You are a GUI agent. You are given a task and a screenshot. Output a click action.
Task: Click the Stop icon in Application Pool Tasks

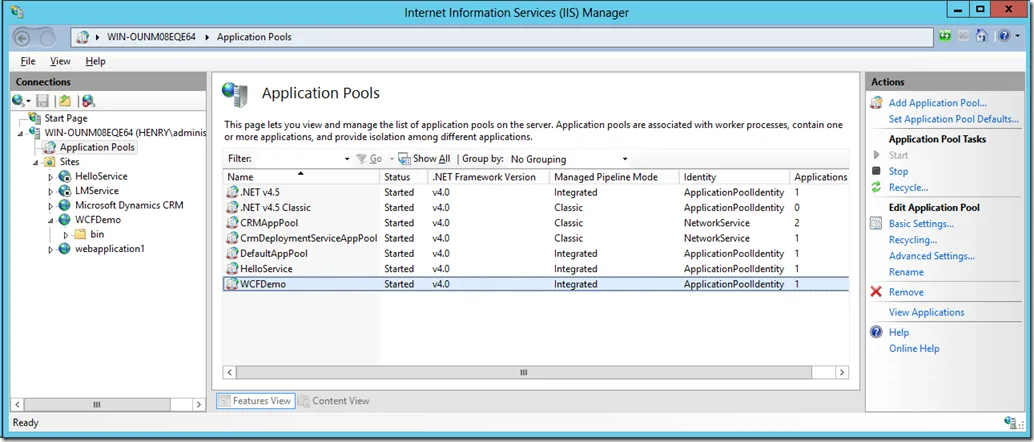(x=877, y=172)
